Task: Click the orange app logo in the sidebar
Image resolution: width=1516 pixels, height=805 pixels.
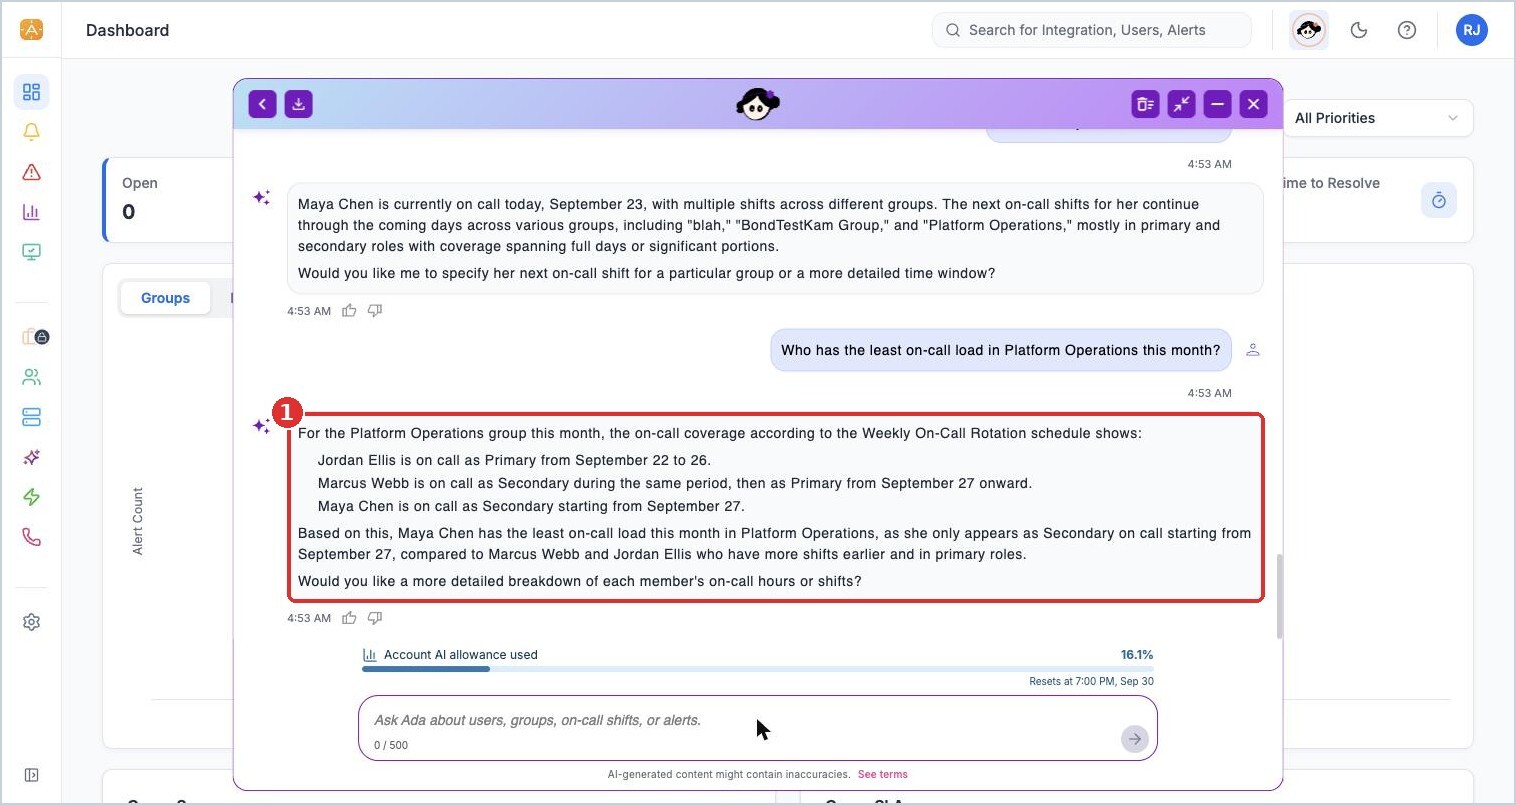Action: [x=31, y=29]
